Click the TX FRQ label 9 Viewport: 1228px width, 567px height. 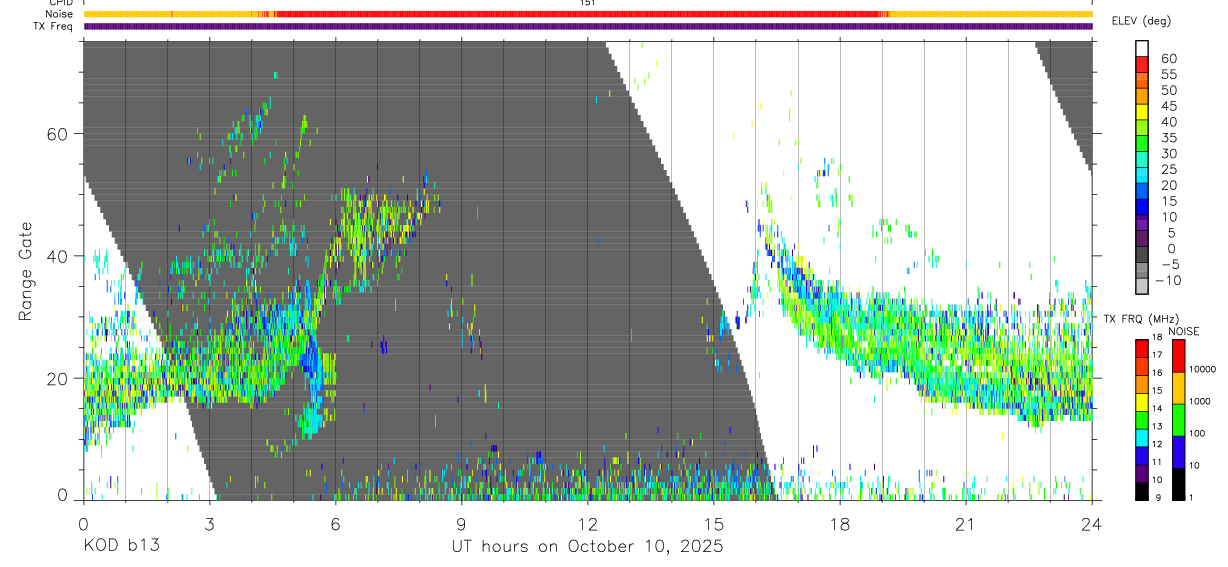[x=1156, y=498]
